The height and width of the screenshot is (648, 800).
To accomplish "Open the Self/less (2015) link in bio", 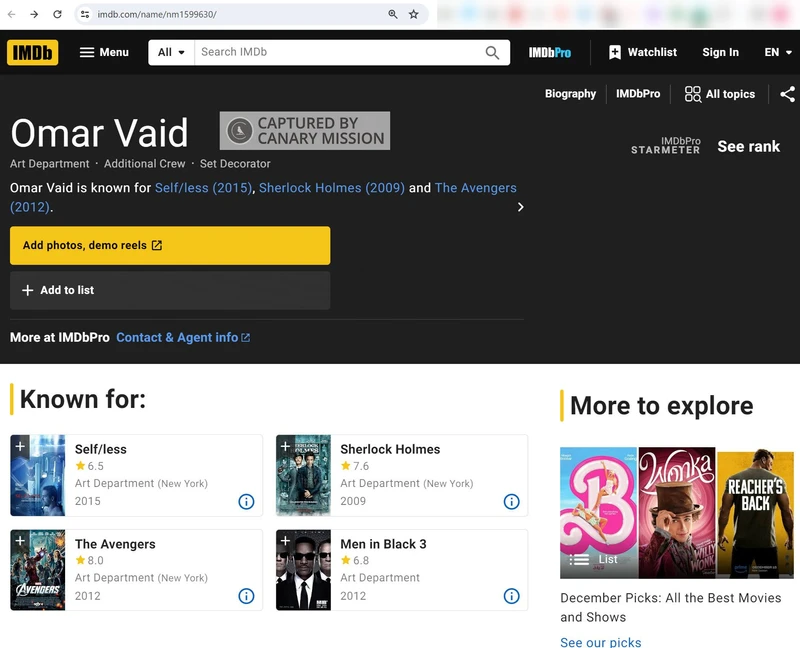I will (x=204, y=188).
